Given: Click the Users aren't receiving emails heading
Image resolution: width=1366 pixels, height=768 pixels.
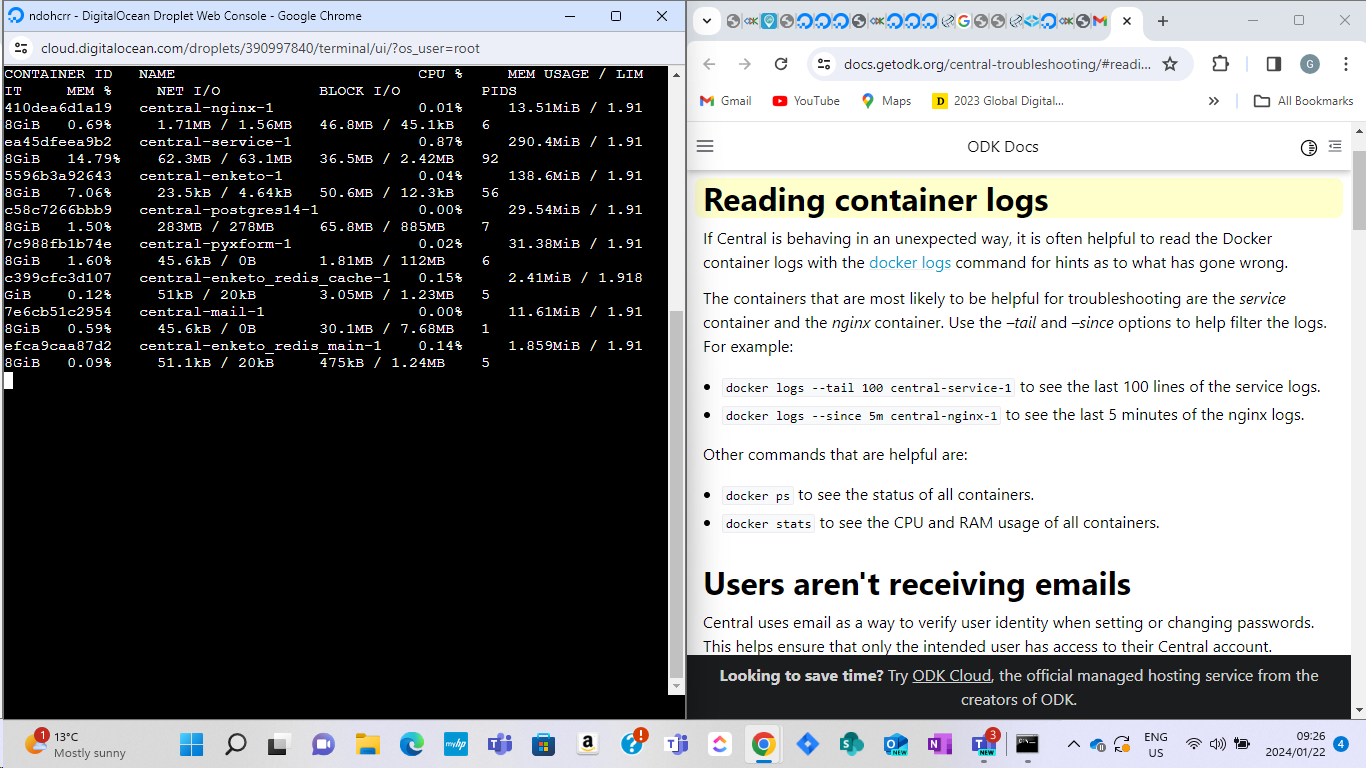Looking at the screenshot, I should coord(917,584).
